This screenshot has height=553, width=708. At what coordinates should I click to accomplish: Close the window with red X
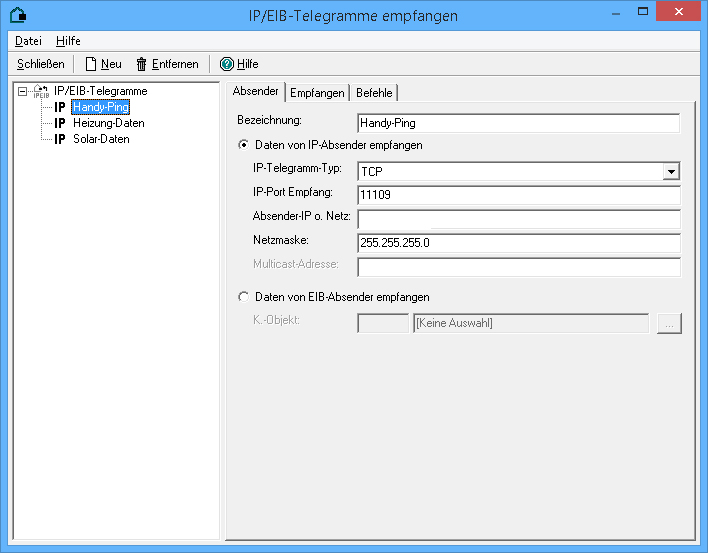coord(678,12)
